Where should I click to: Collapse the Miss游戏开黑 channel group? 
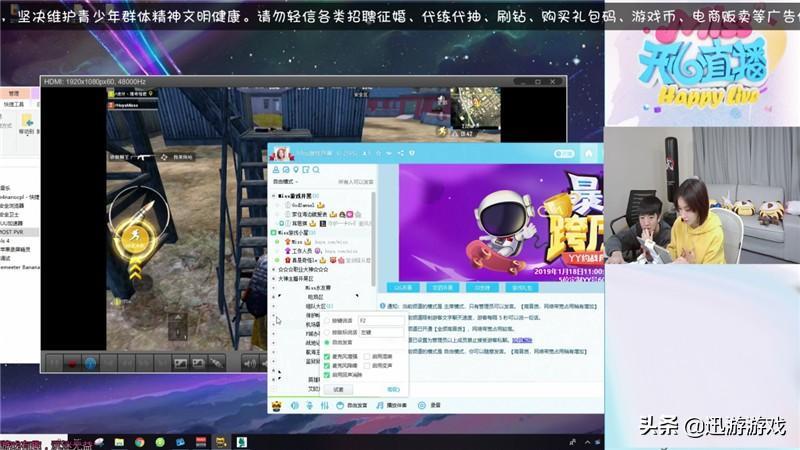(x=274, y=196)
